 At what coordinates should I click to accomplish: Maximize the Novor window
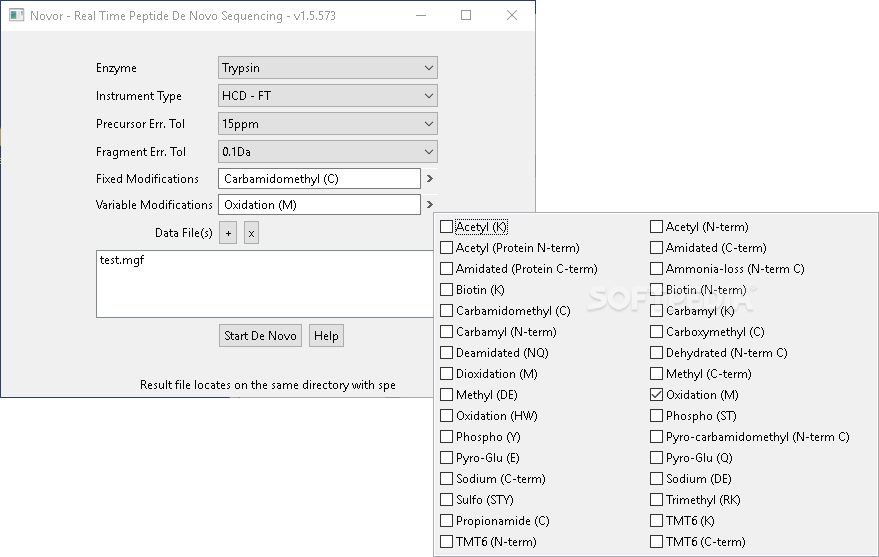coord(466,15)
